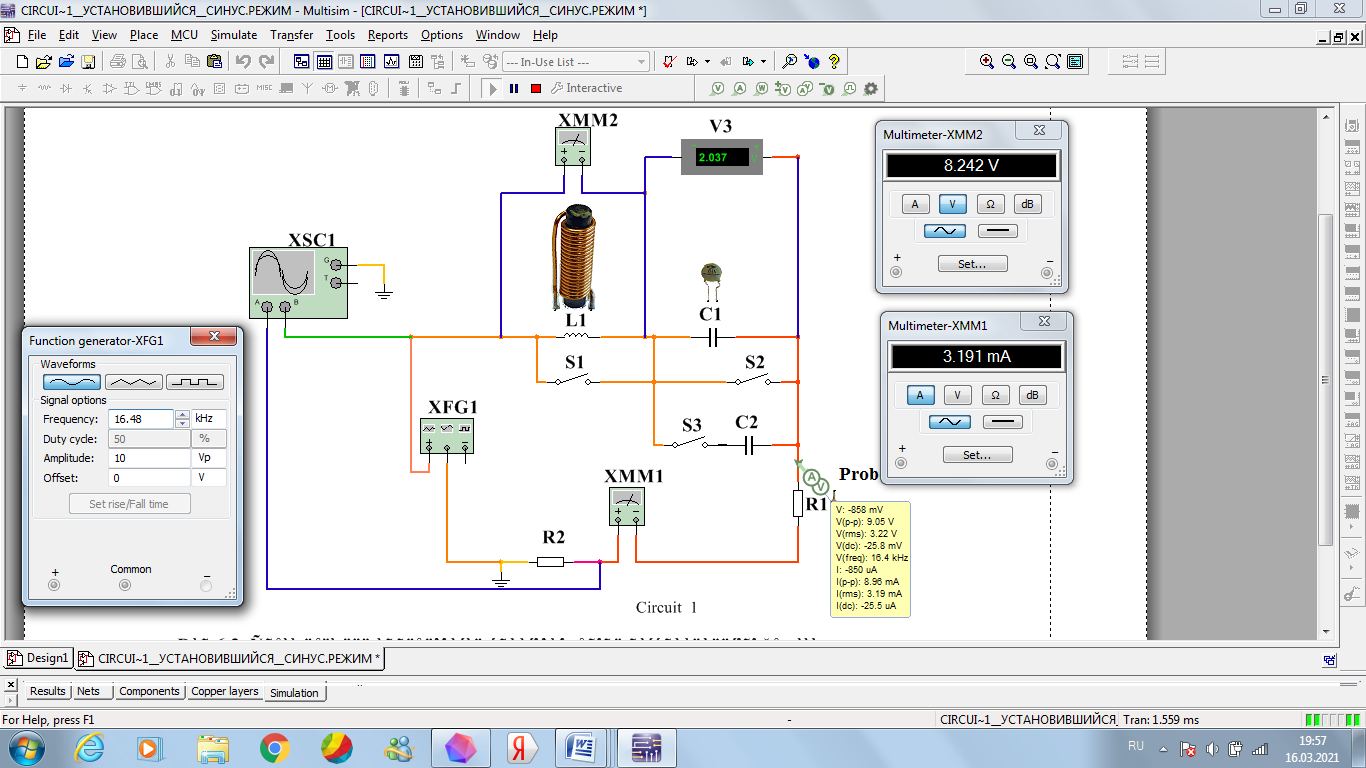Open the kHz frequency unit dropdown
The image size is (1366, 768).
click(x=209, y=419)
